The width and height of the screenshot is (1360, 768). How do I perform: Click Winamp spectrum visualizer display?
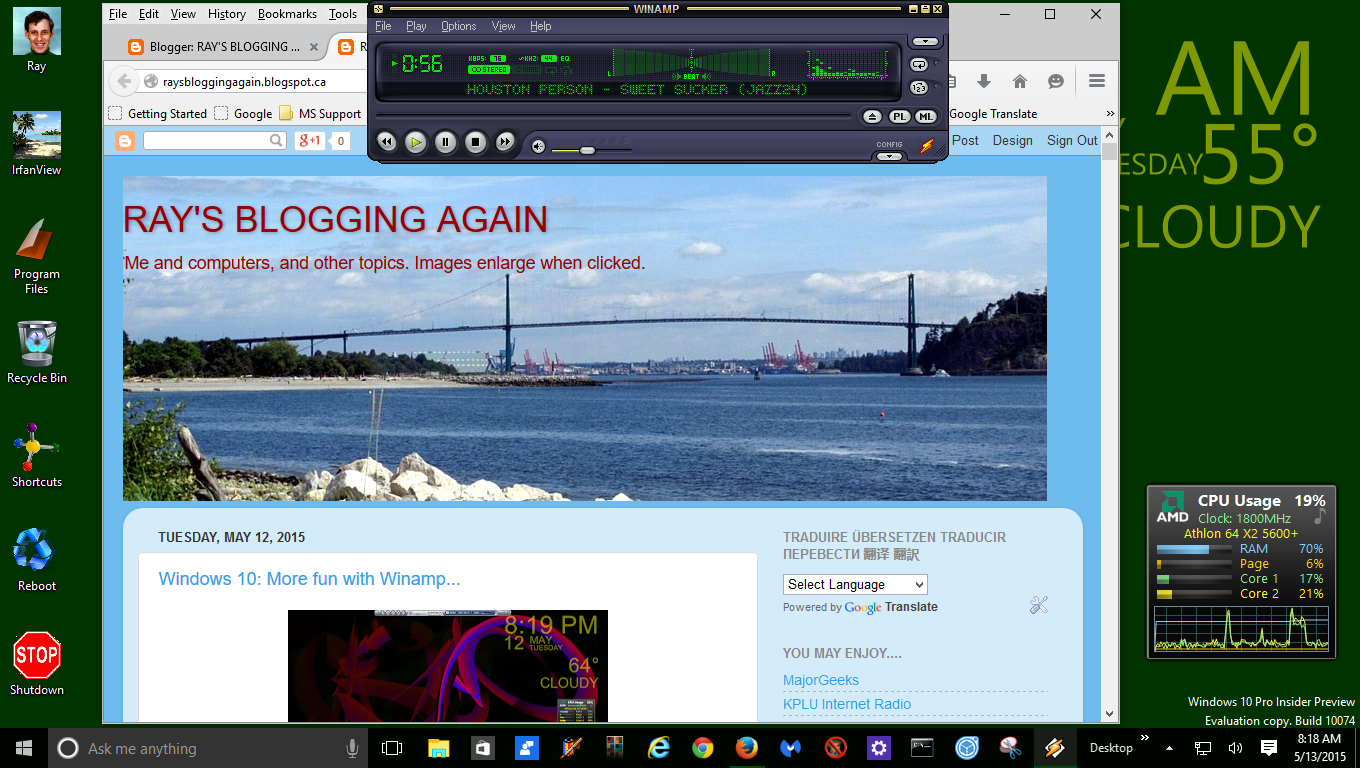pos(846,65)
